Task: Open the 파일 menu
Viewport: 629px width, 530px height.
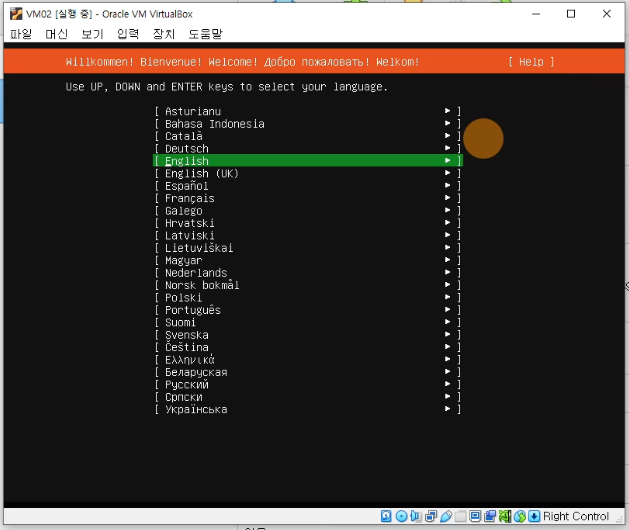Action: pyautogui.click(x=21, y=34)
